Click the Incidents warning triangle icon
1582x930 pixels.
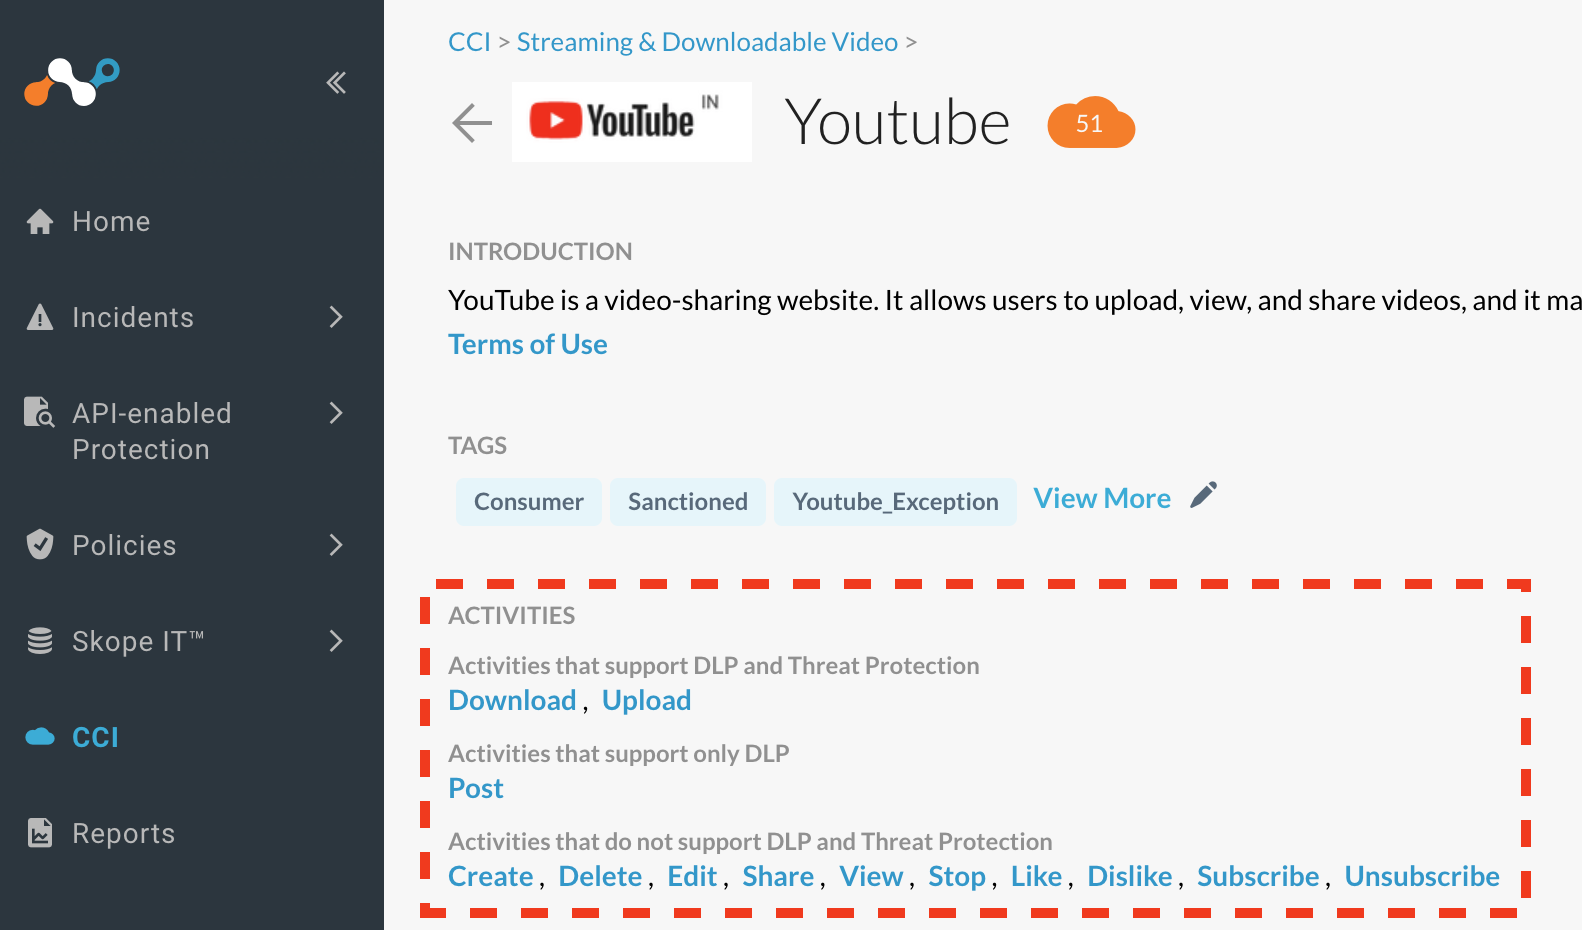(x=40, y=317)
